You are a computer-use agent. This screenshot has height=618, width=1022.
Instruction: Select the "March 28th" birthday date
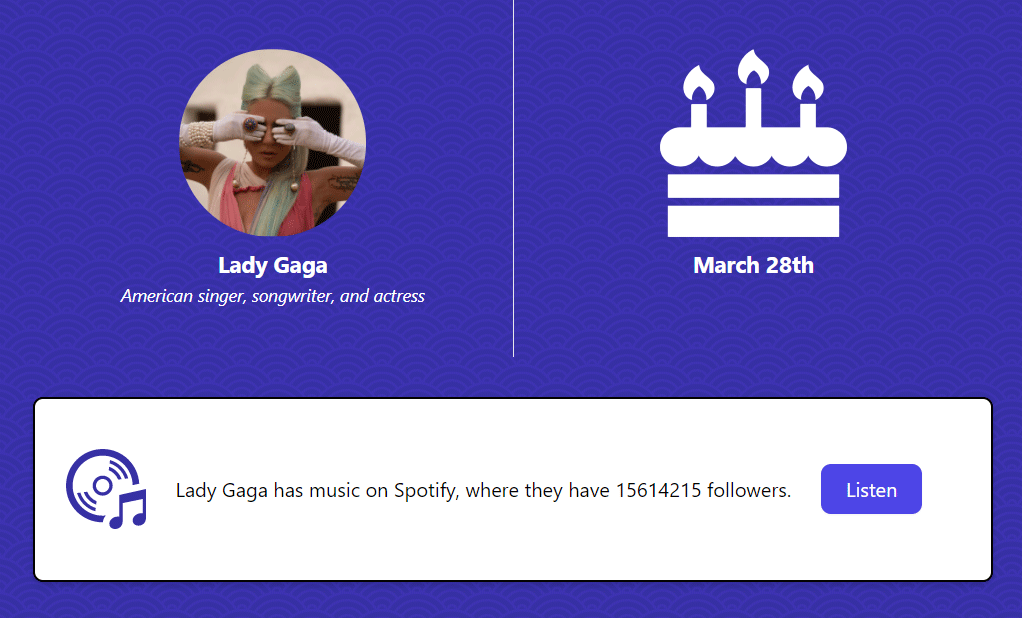[x=753, y=266]
